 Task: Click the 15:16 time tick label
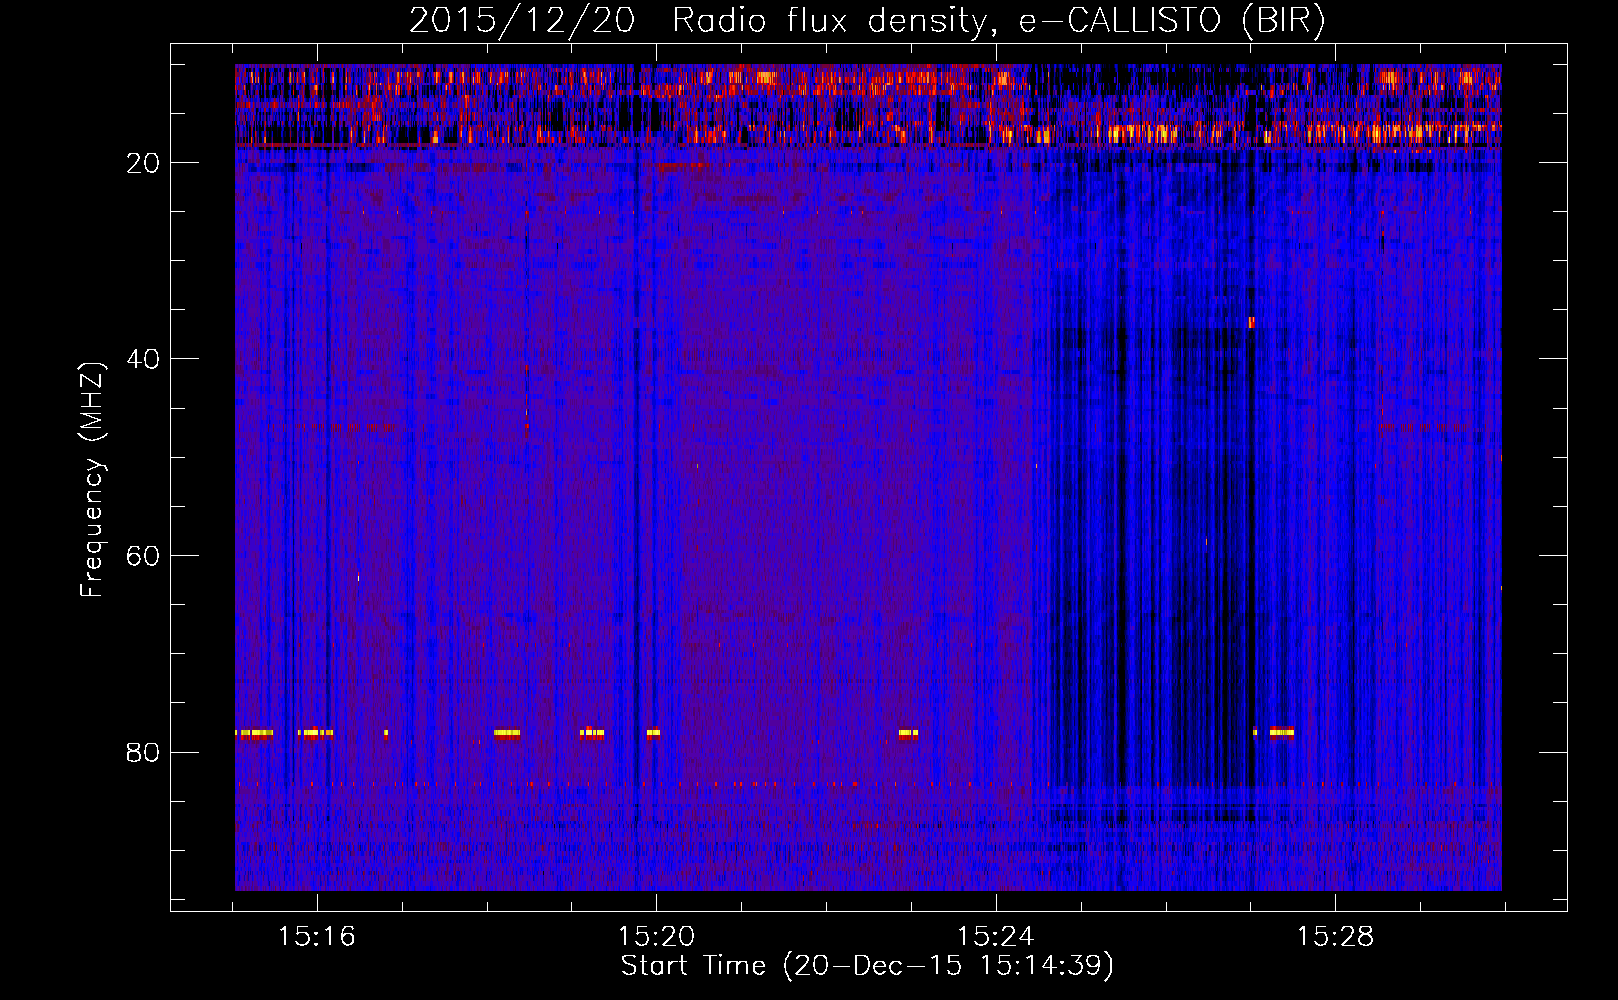coord(317,937)
